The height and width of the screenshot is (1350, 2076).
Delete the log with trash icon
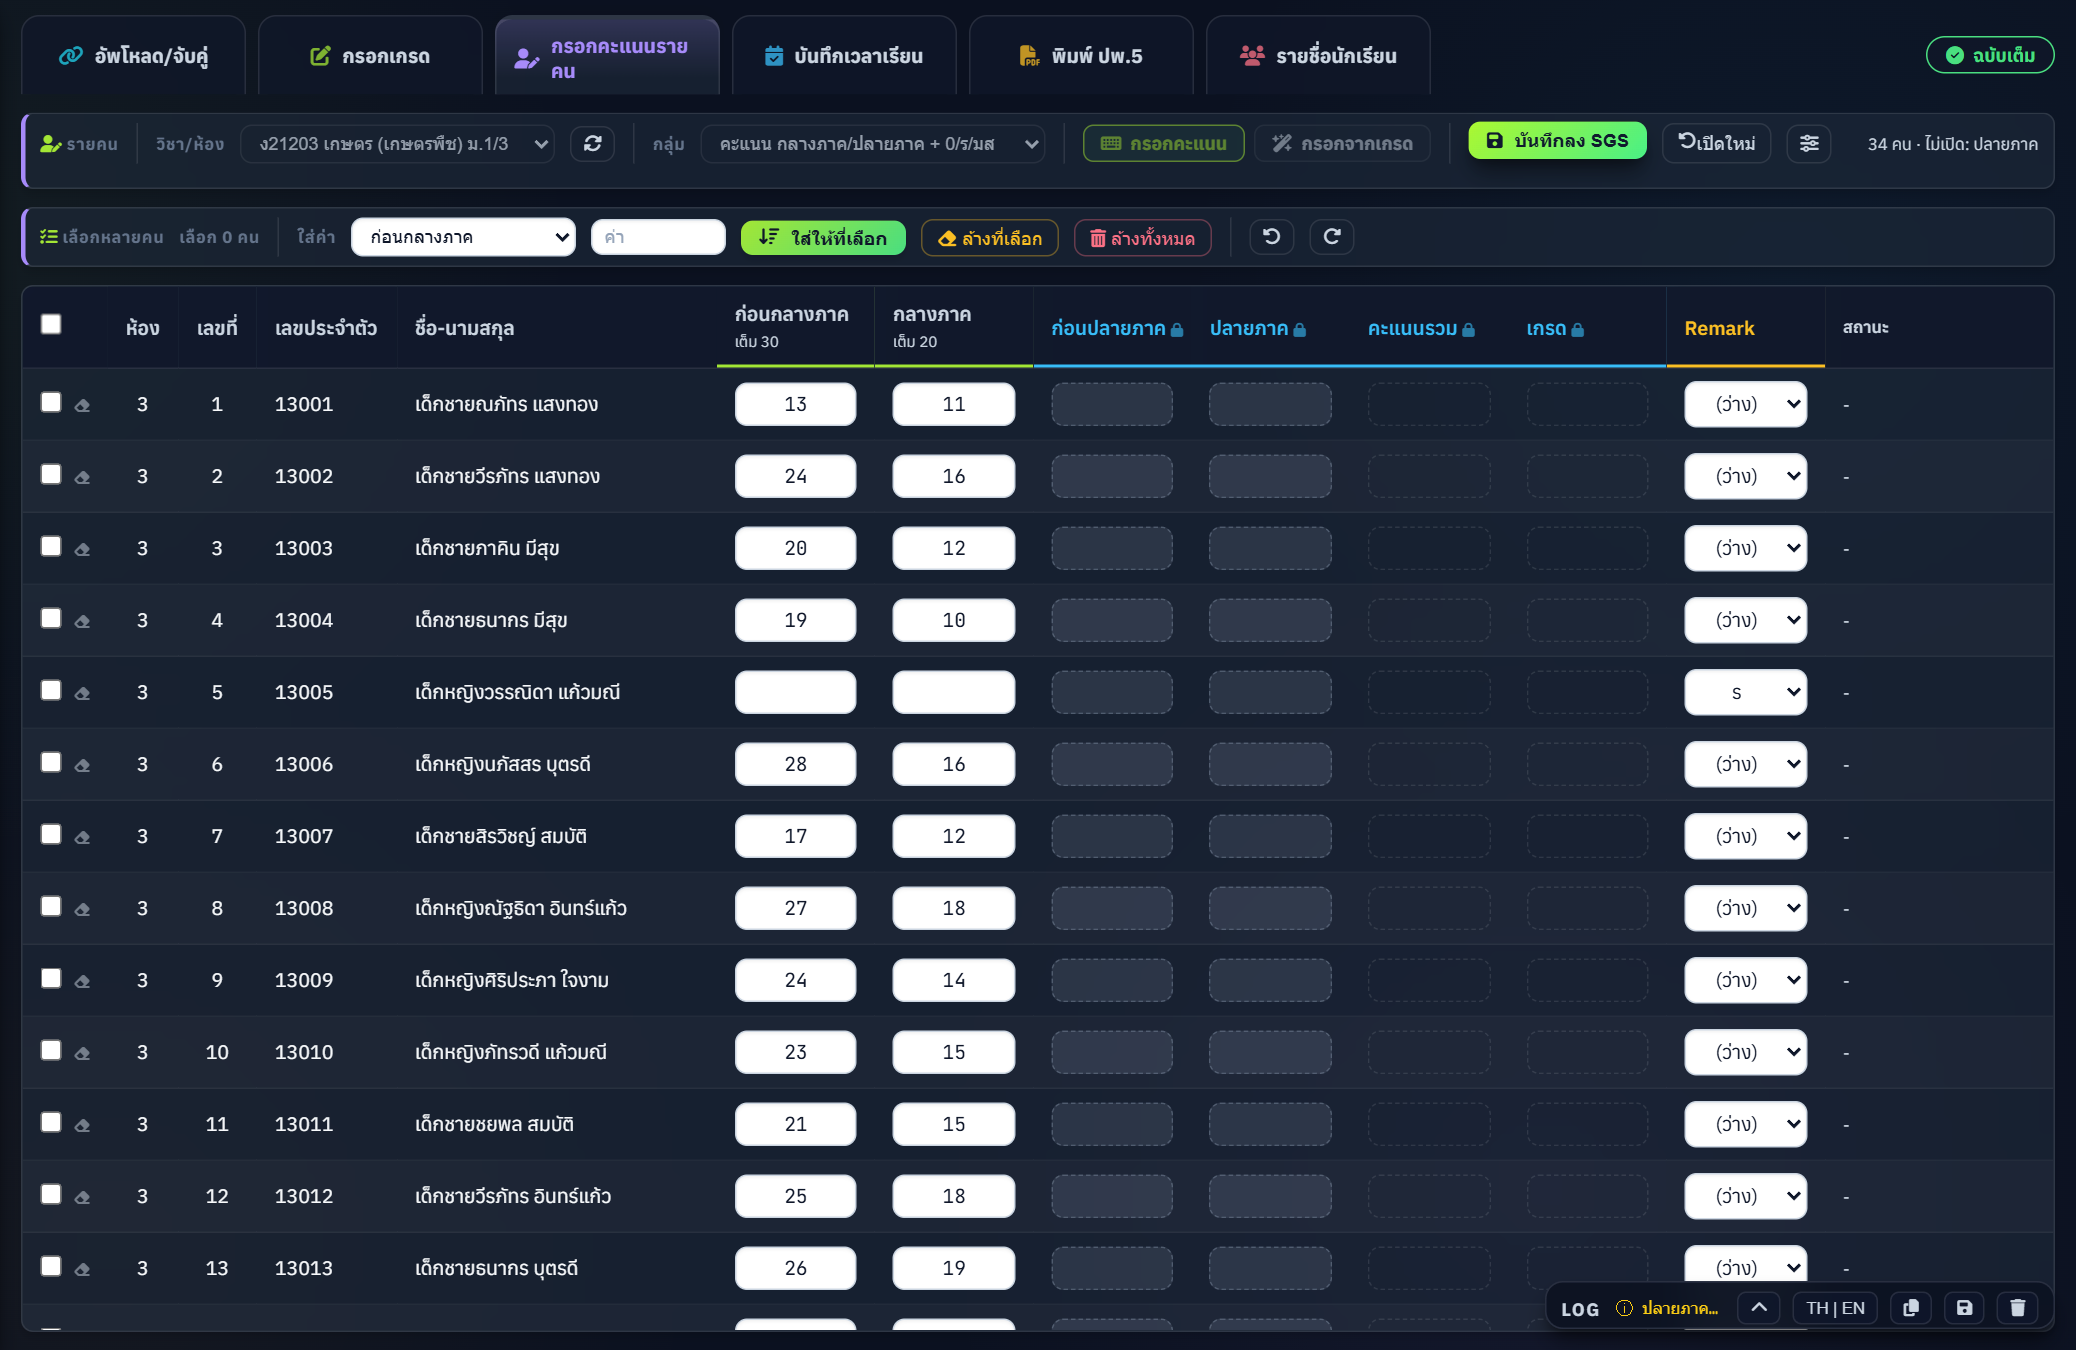pos(2017,1307)
